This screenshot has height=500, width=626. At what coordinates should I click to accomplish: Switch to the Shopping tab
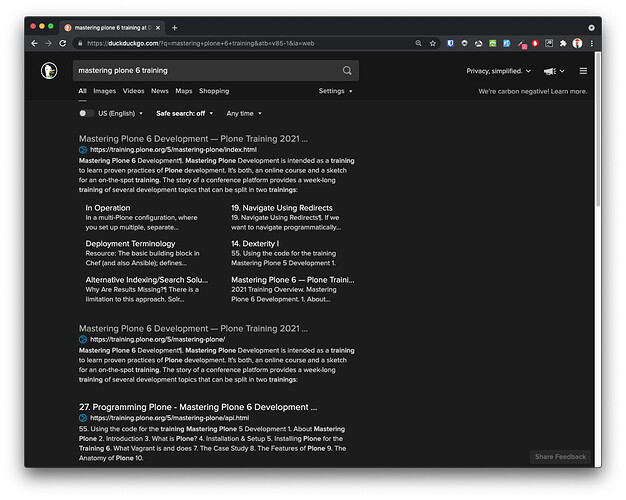[x=214, y=91]
